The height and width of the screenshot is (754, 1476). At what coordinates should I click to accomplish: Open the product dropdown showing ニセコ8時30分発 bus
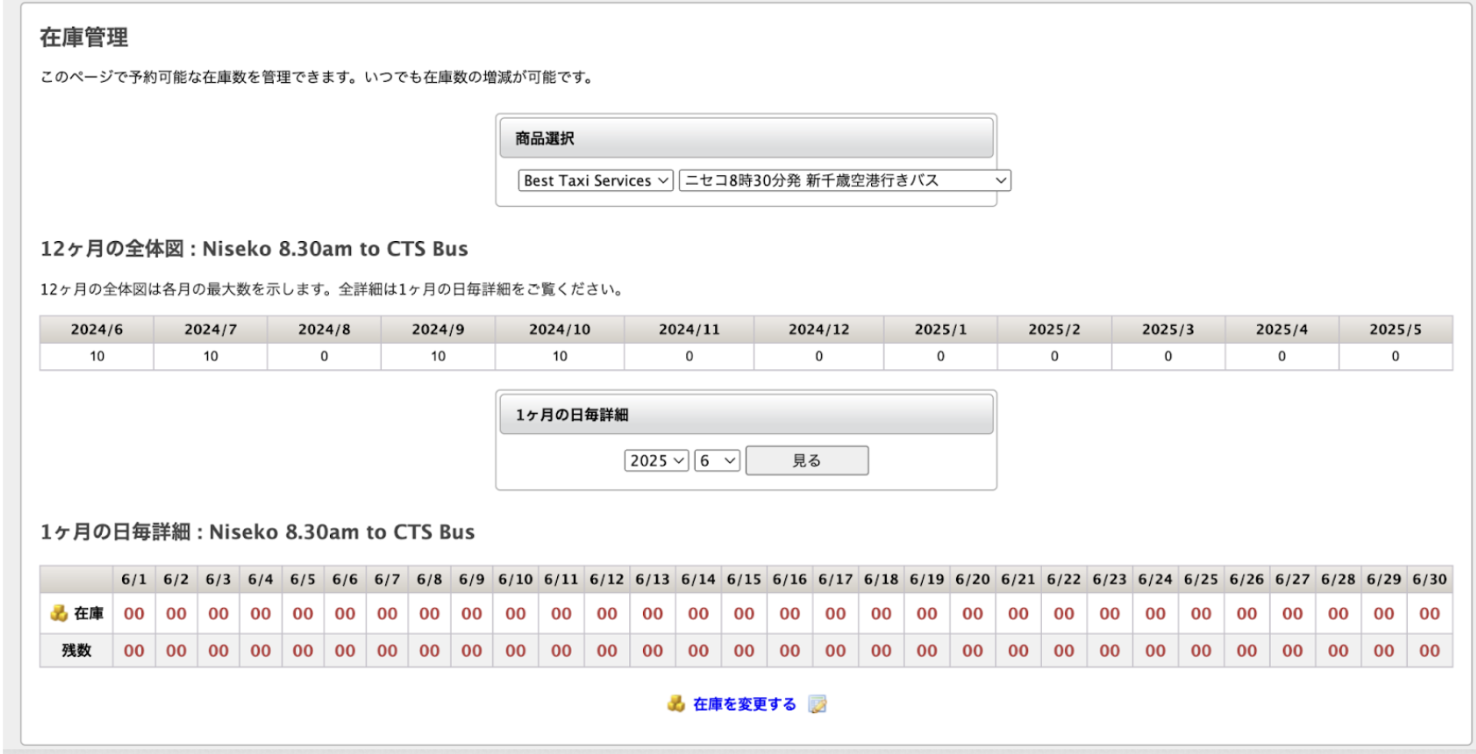(840, 180)
